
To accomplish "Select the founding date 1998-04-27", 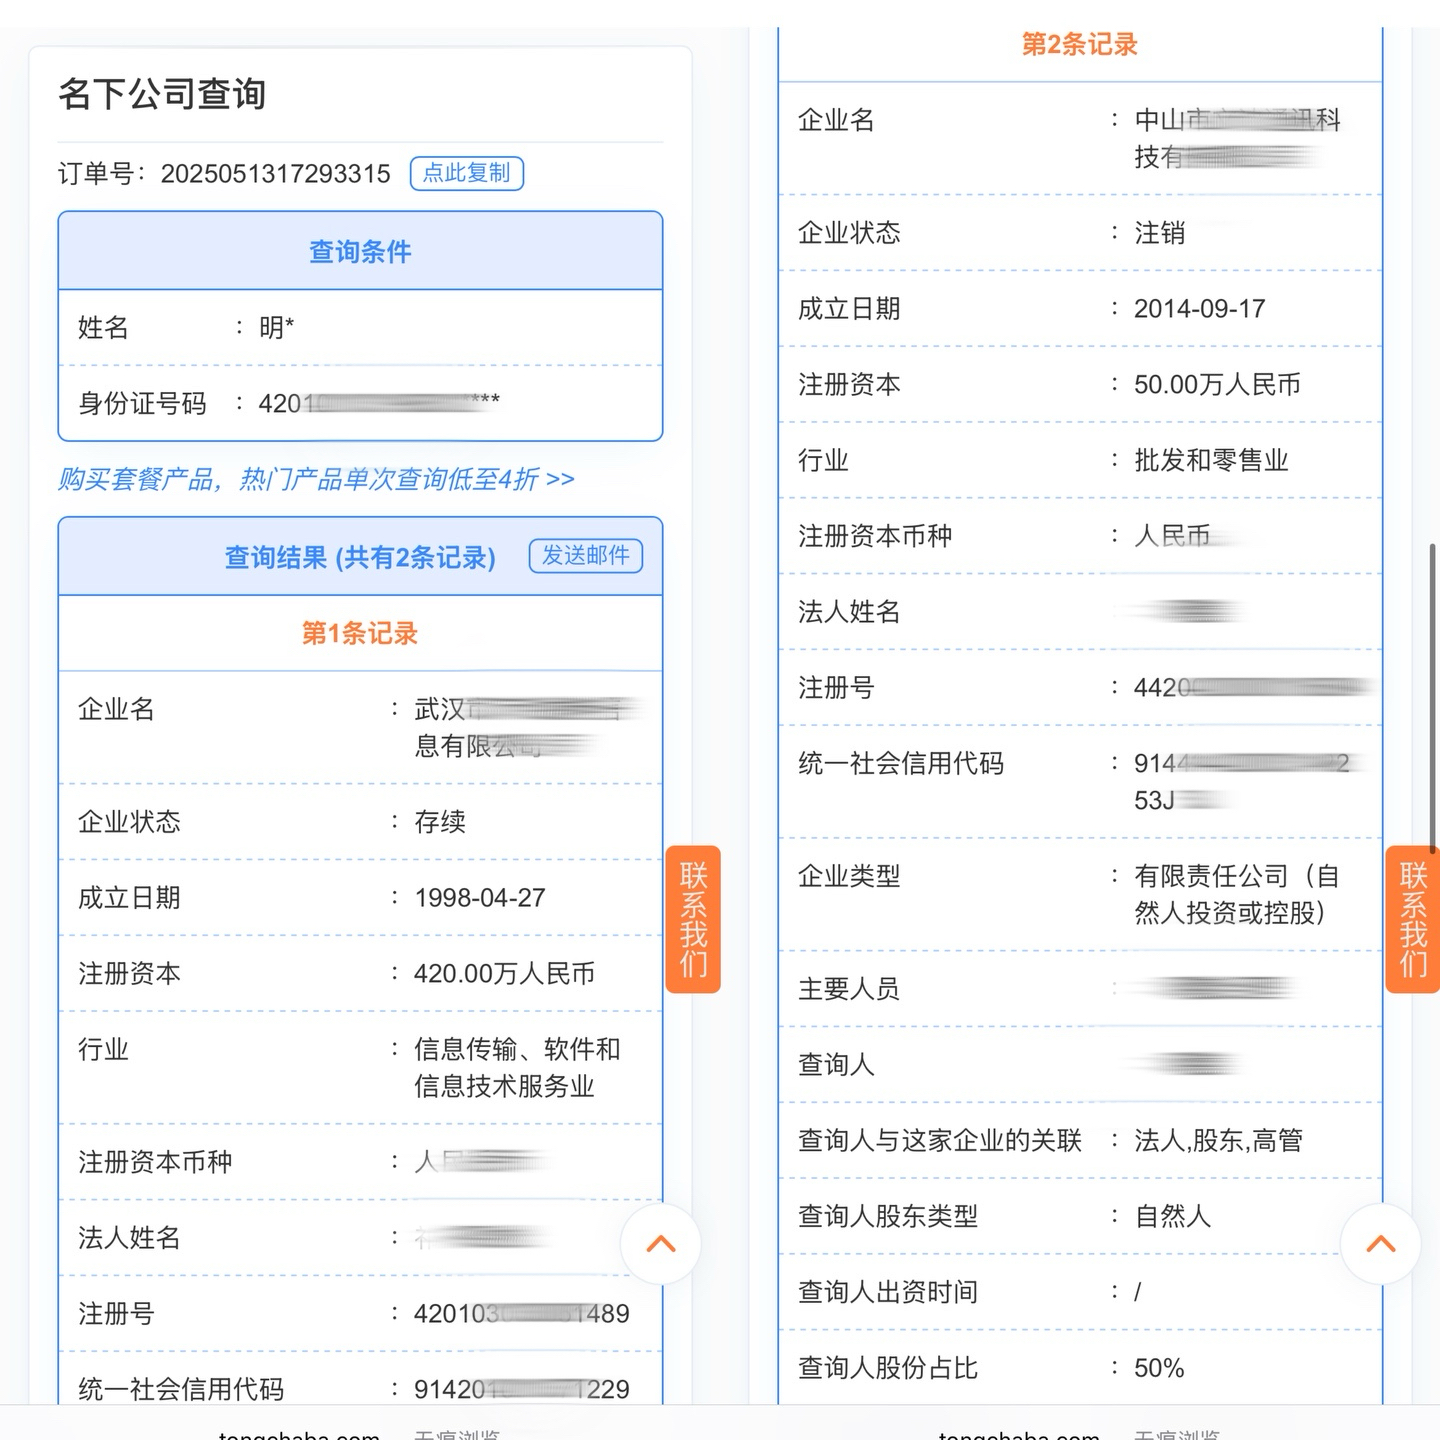I will point(480,898).
